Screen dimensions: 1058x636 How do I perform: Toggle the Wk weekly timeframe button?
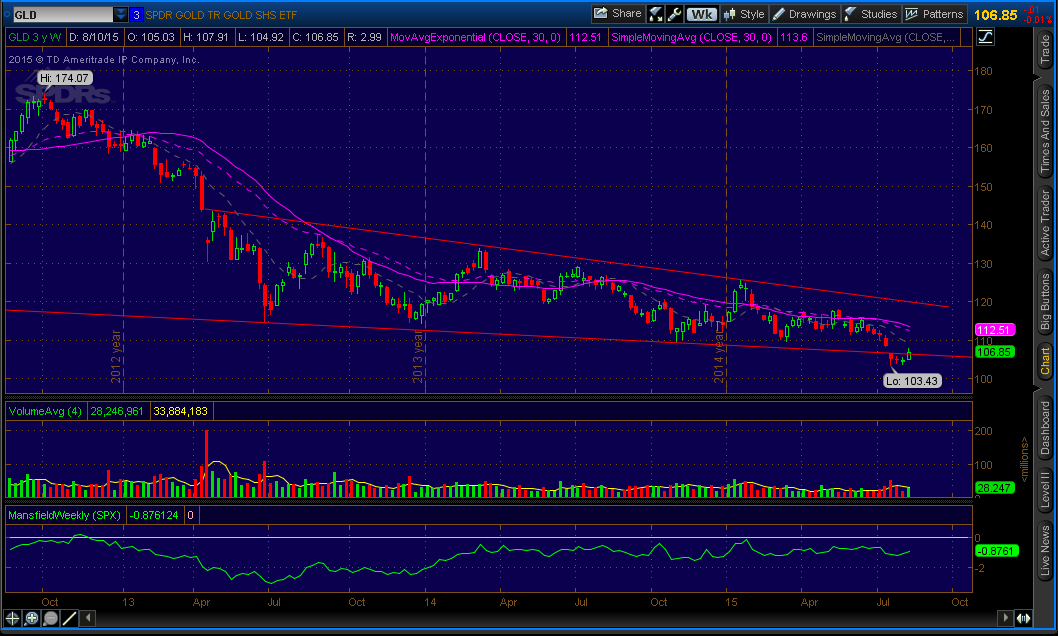[702, 14]
